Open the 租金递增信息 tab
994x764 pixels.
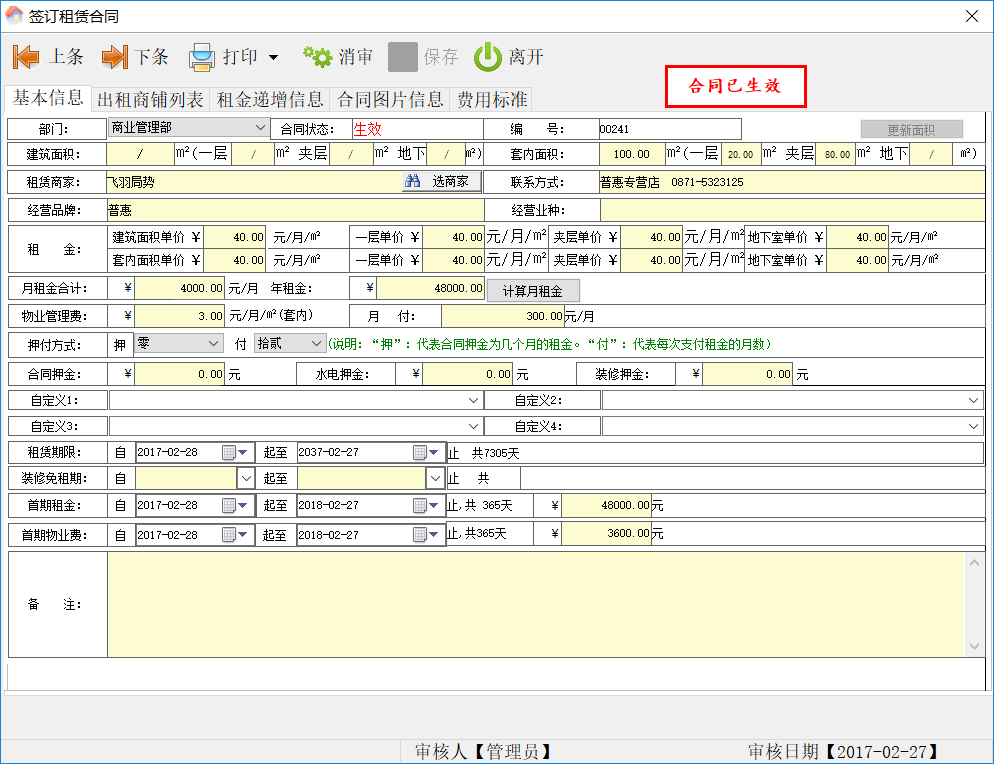[x=270, y=100]
